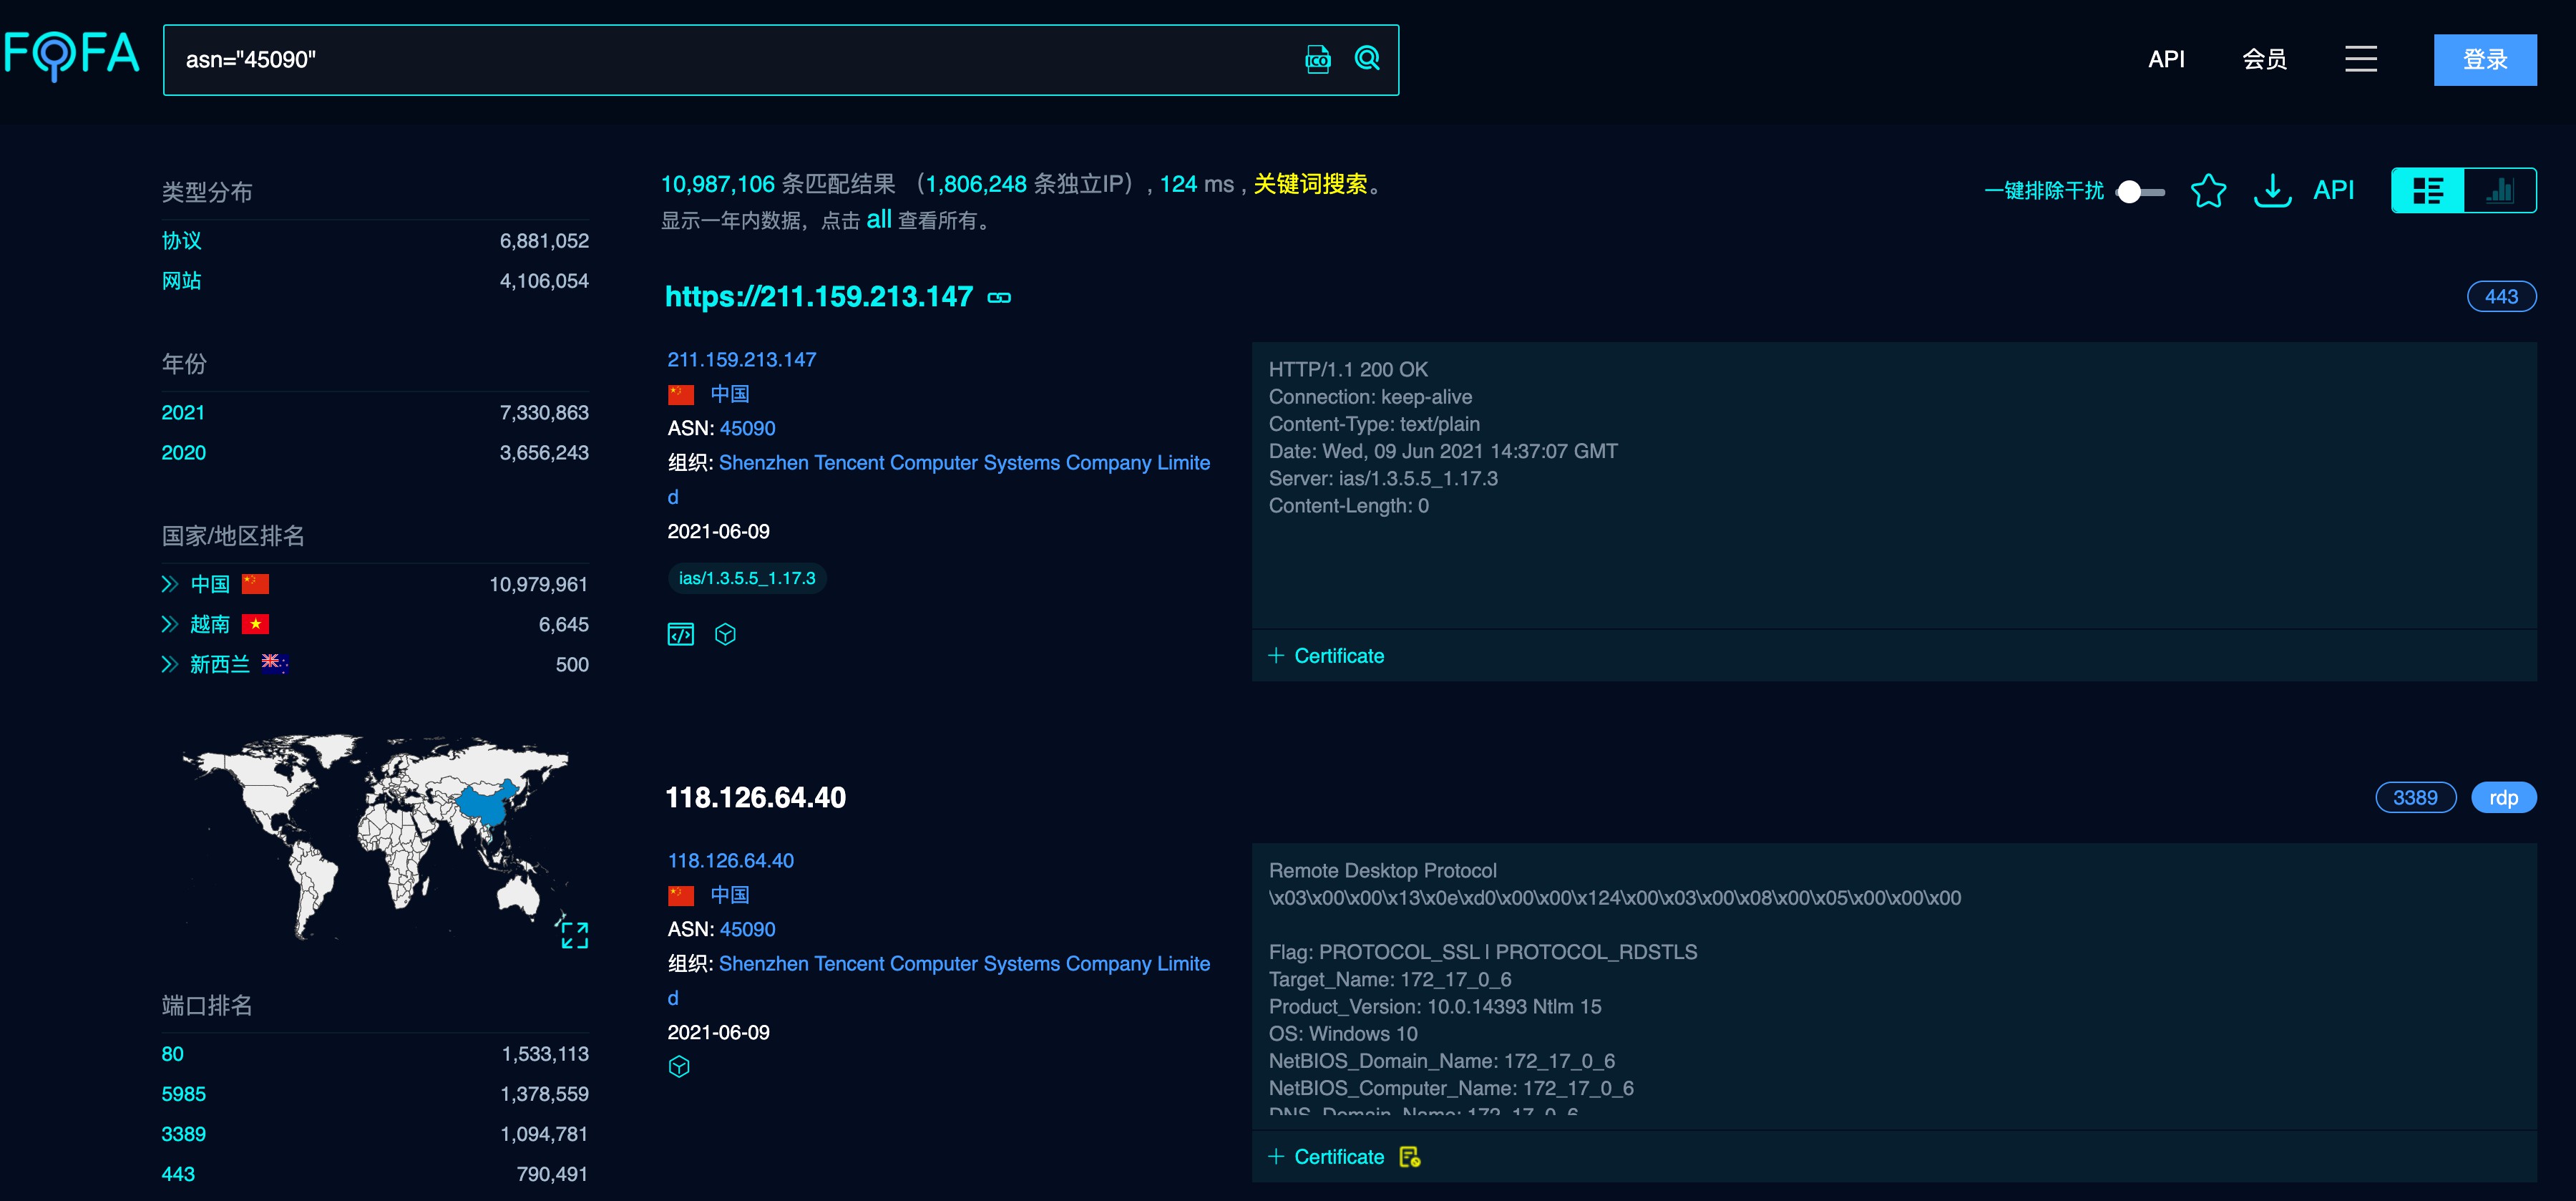Expand 越南 country ranking row
This screenshot has height=1201, width=2576.
[x=170, y=624]
